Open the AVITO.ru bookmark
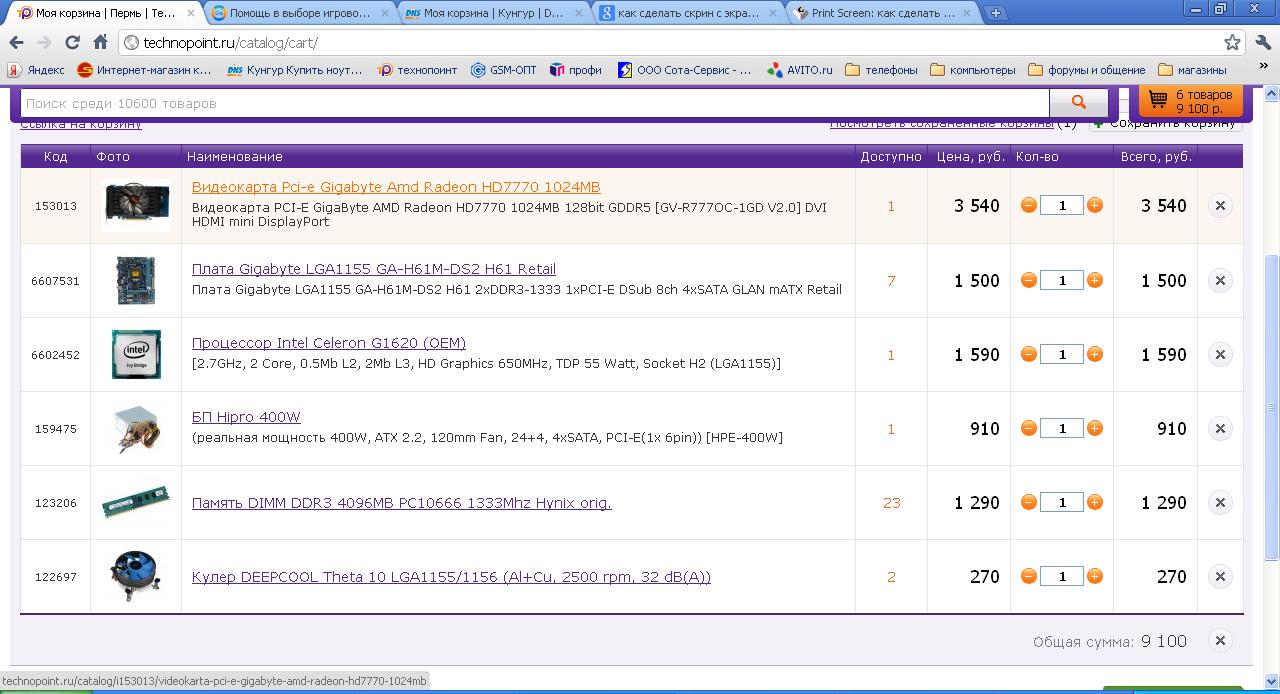 coord(800,70)
